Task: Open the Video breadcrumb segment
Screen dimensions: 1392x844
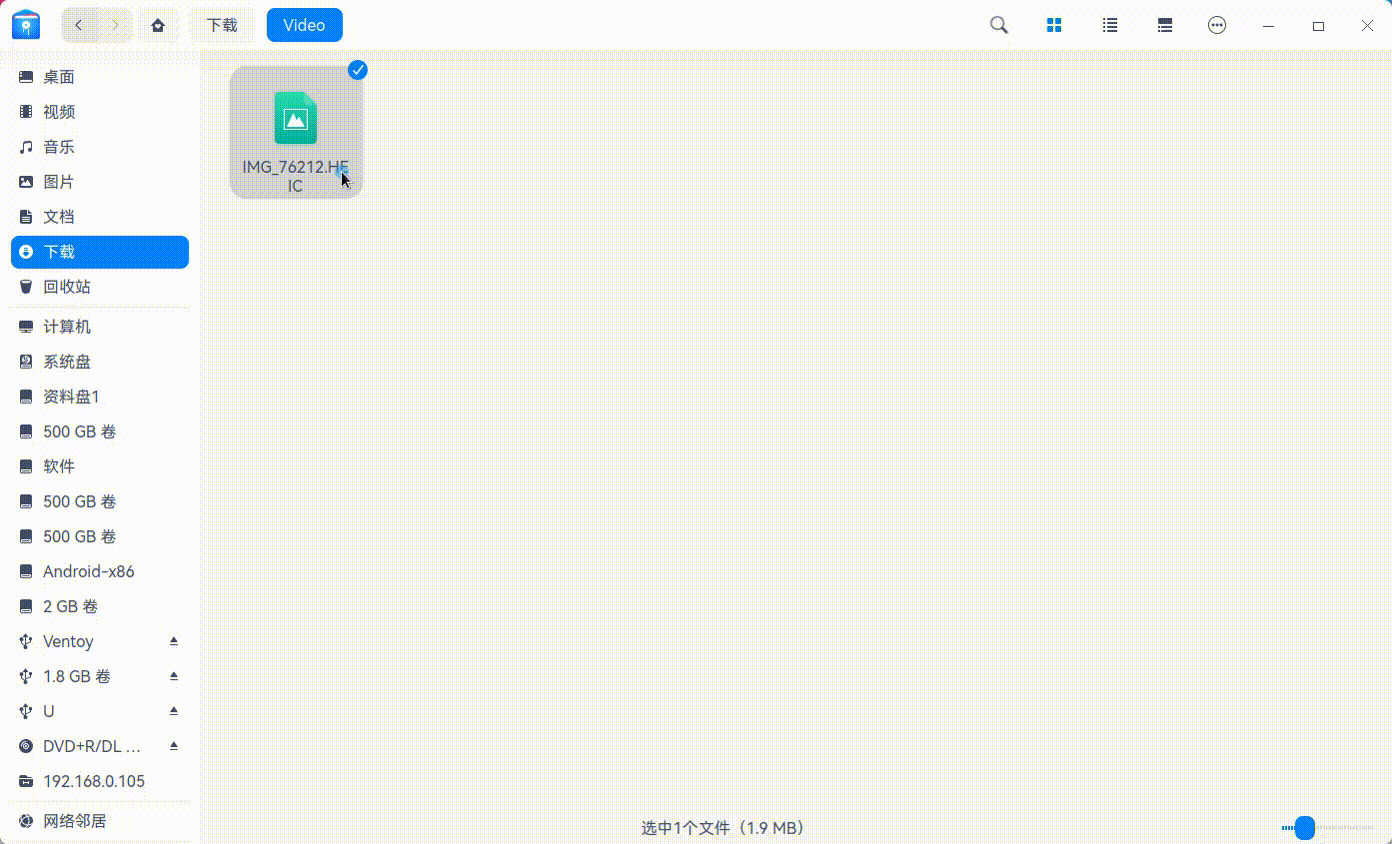Action: (x=304, y=25)
